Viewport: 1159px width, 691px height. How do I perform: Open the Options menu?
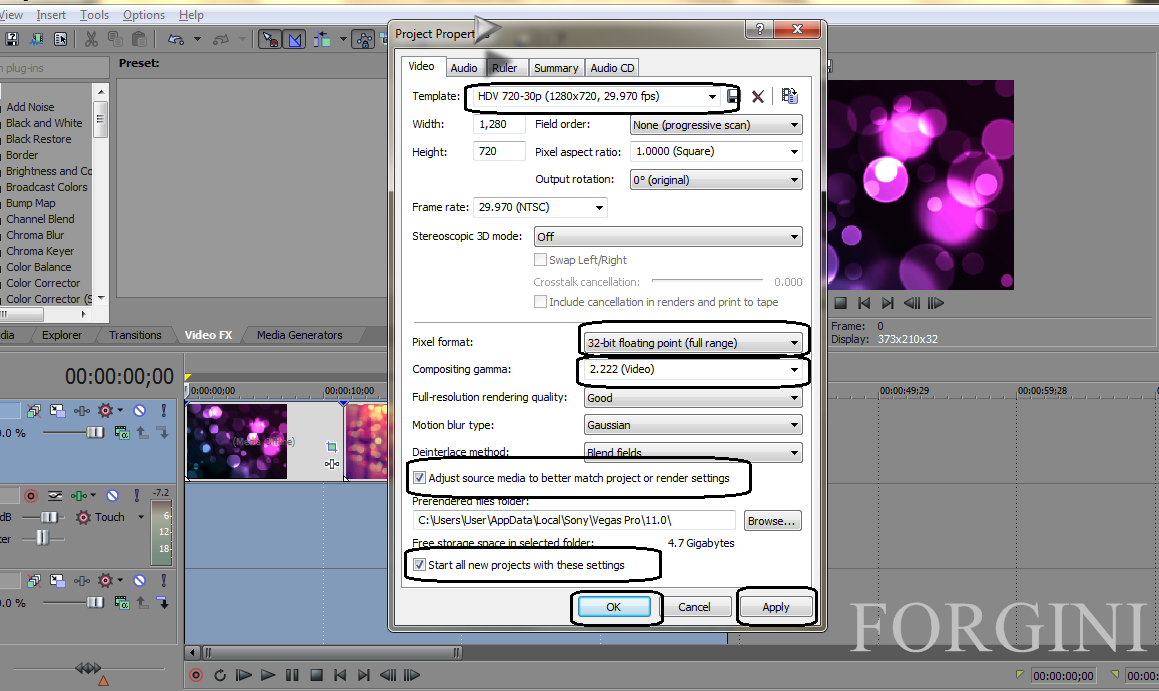tap(143, 14)
